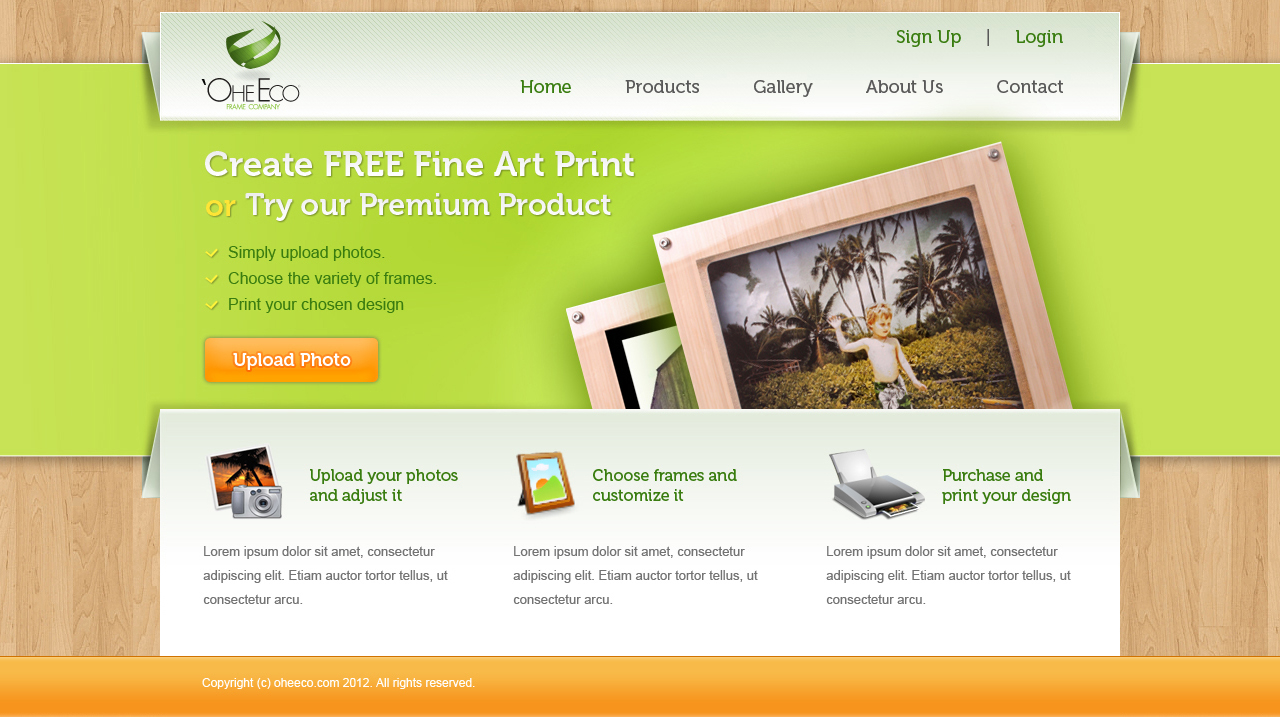Select About Us in navigation
Image resolution: width=1280 pixels, height=717 pixels.
[x=904, y=87]
